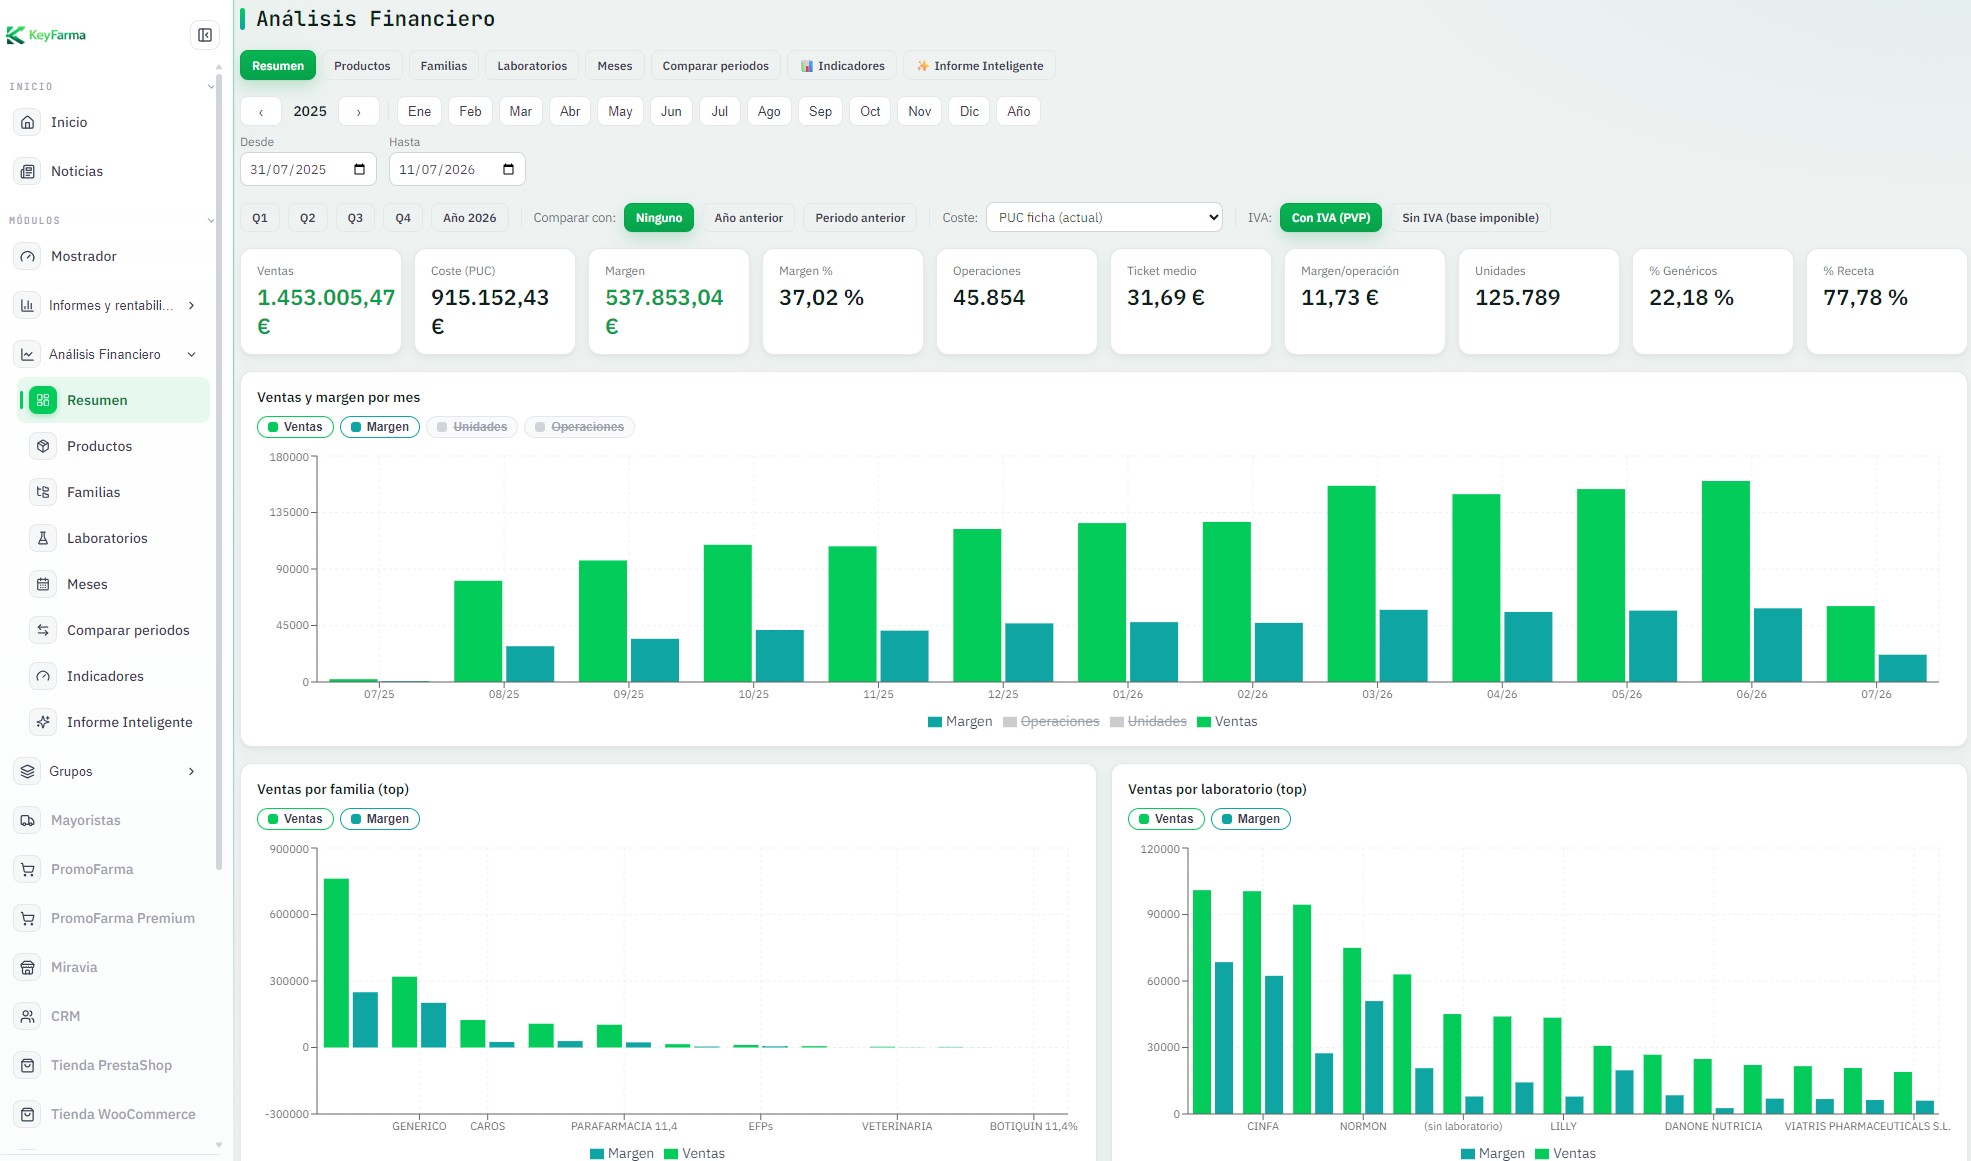Click the Tienda PrestaShop bag icon
The image size is (1971, 1161).
pyautogui.click(x=28, y=1065)
